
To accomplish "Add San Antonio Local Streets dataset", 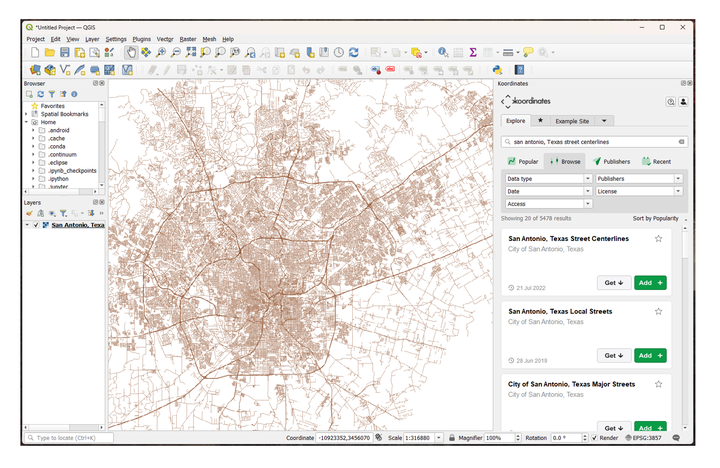I will point(650,355).
